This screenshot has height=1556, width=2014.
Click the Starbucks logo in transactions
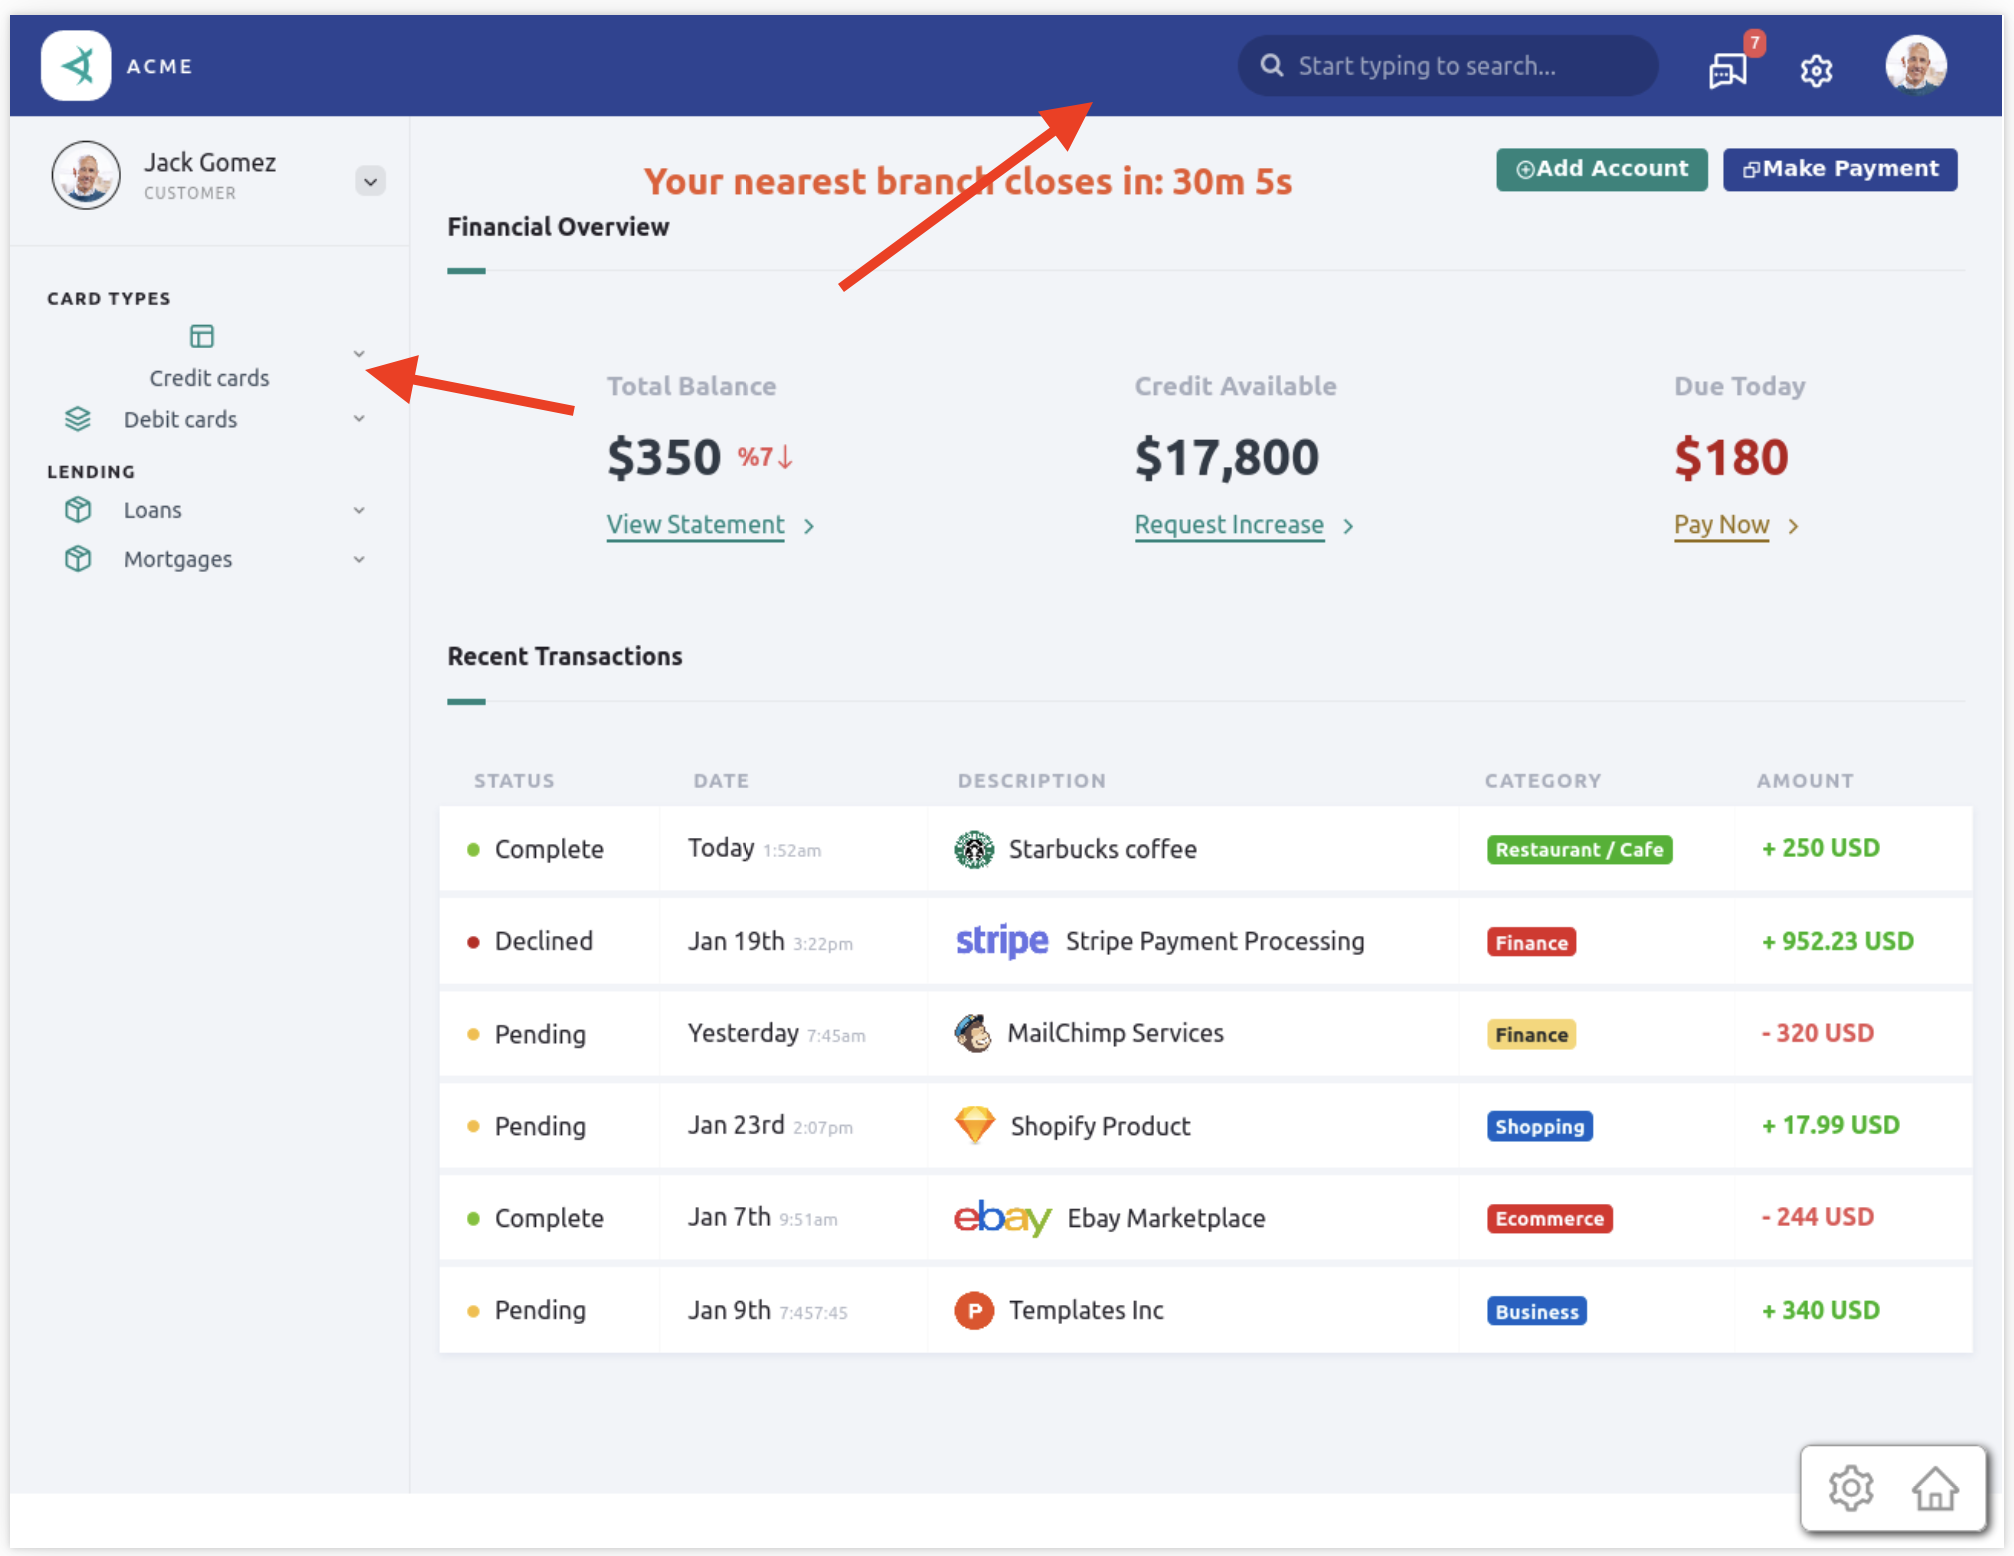coord(973,849)
